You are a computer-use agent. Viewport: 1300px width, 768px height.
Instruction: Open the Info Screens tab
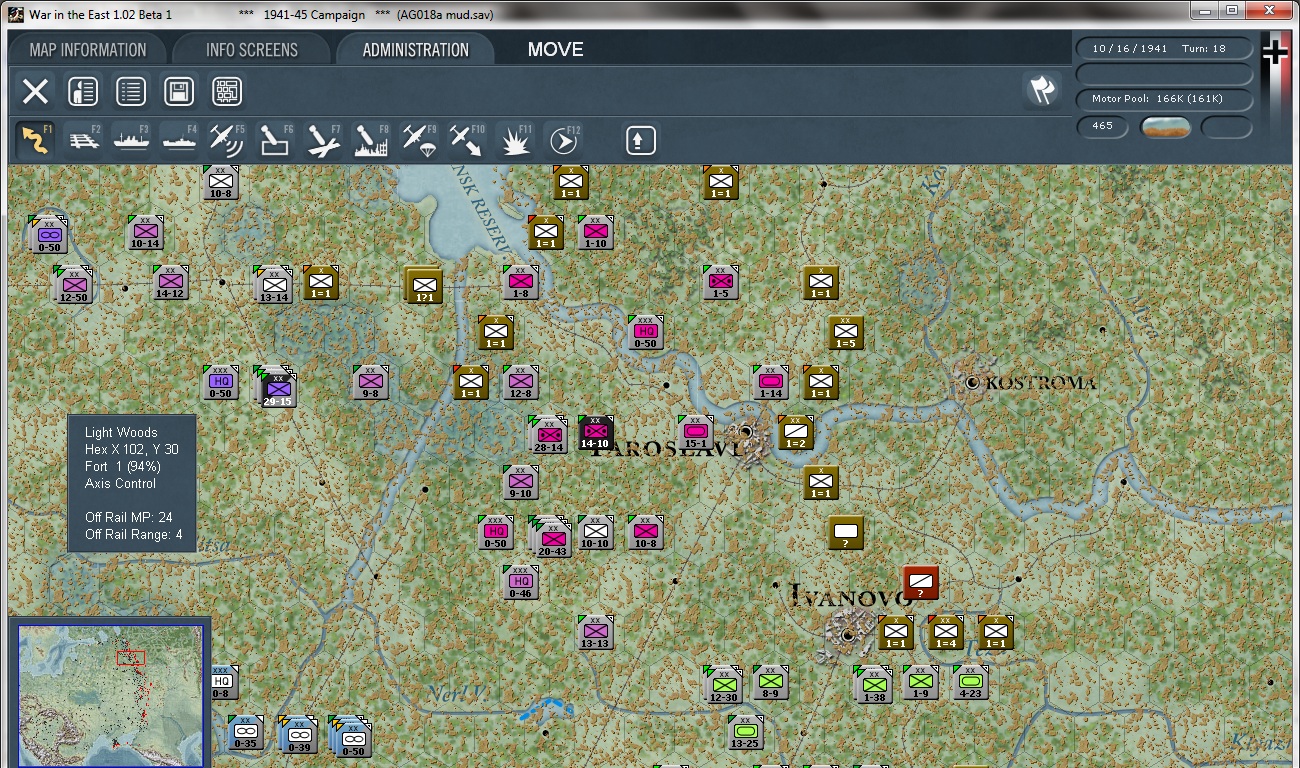coord(252,50)
